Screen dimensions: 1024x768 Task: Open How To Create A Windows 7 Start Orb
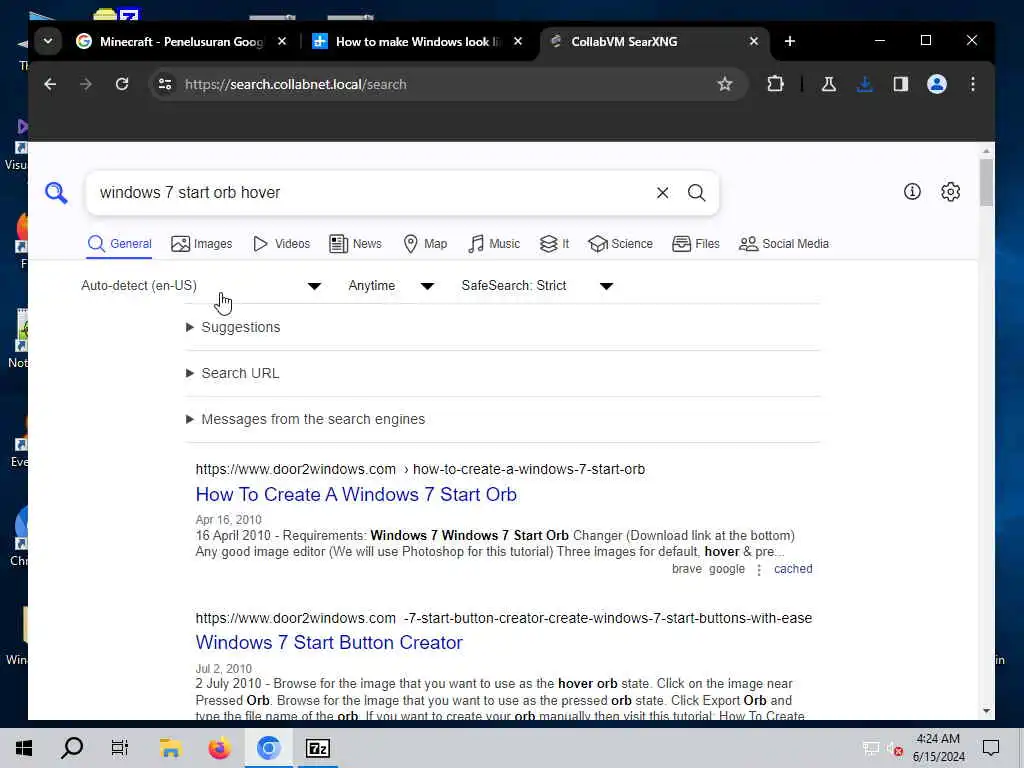[x=356, y=494]
